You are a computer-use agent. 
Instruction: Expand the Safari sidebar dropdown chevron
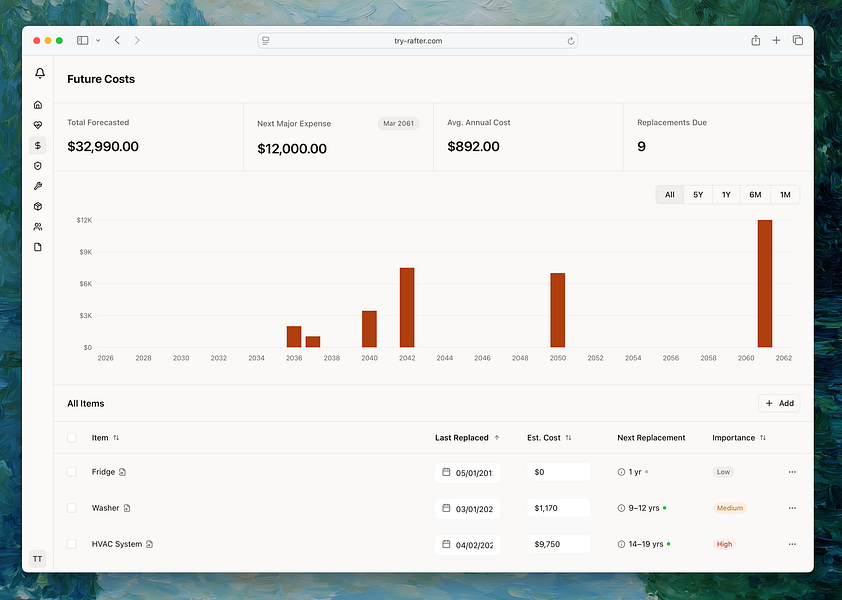coord(98,40)
